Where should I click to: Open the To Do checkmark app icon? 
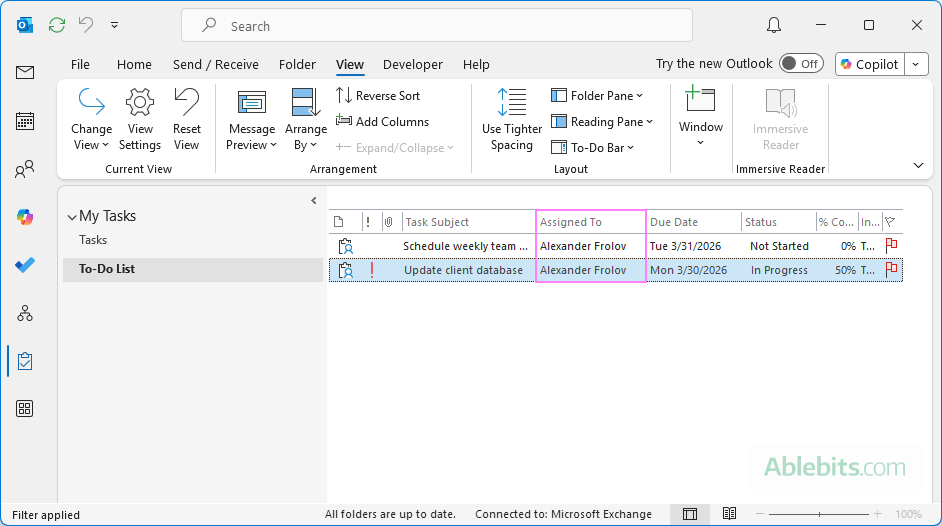(25, 265)
